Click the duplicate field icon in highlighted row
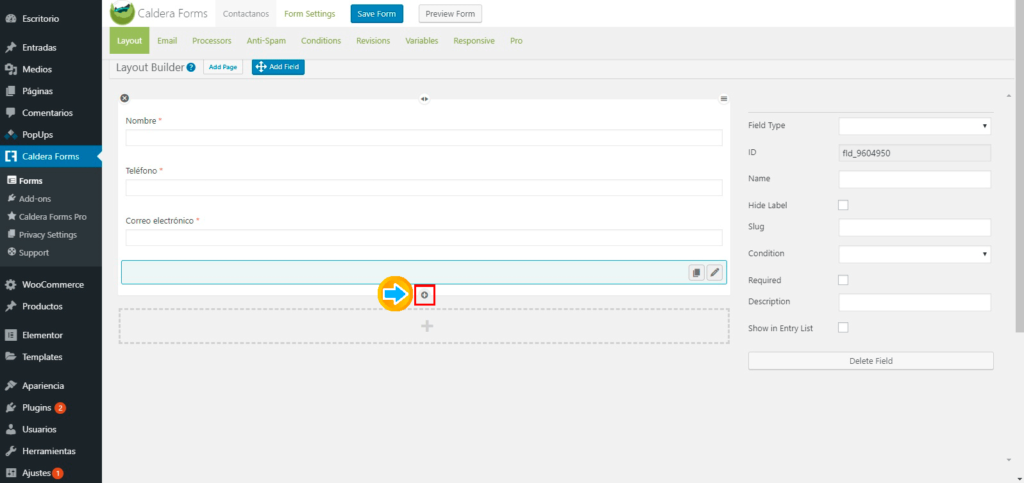The image size is (1024, 483). pos(696,272)
